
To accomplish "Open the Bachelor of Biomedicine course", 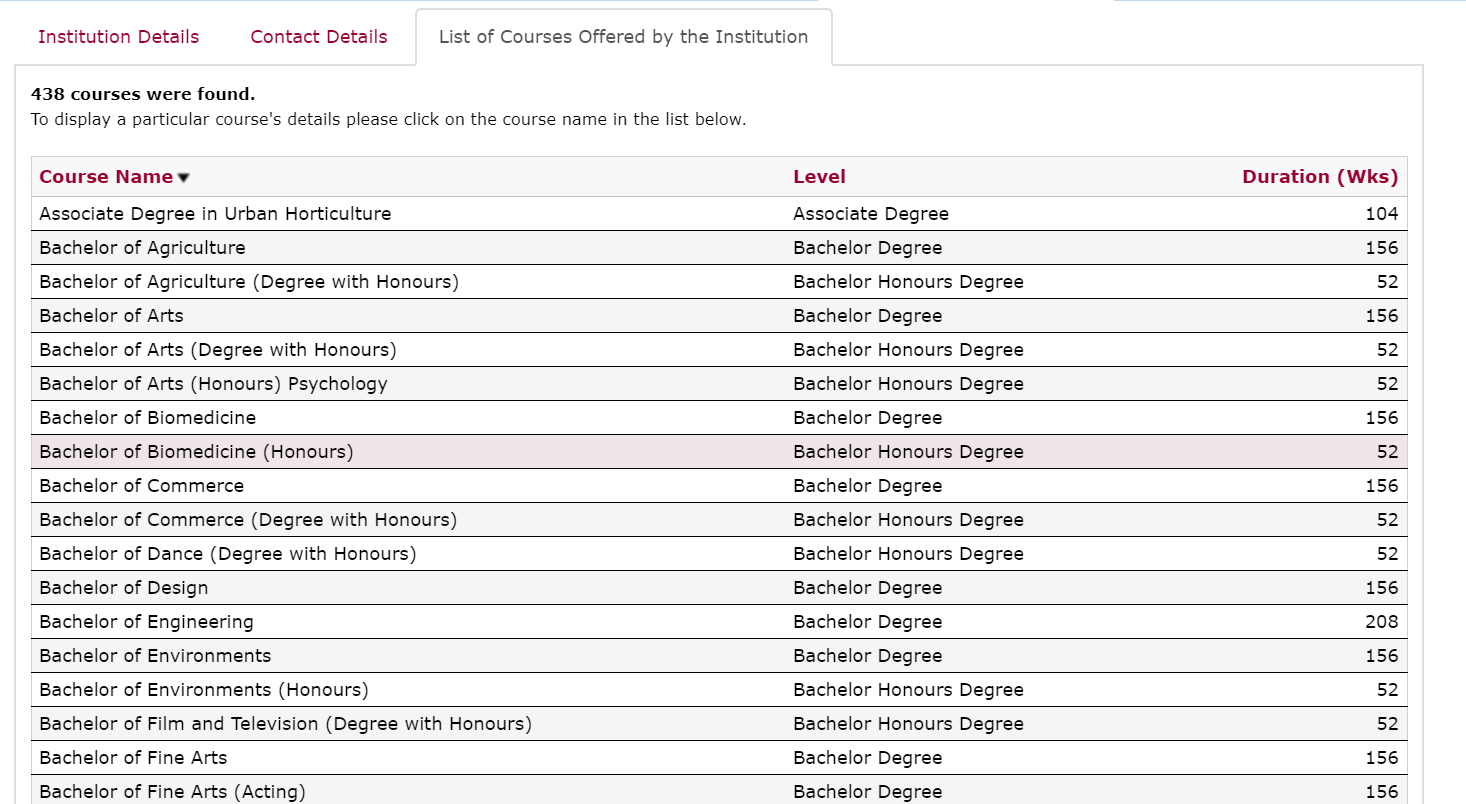I will 147,418.
